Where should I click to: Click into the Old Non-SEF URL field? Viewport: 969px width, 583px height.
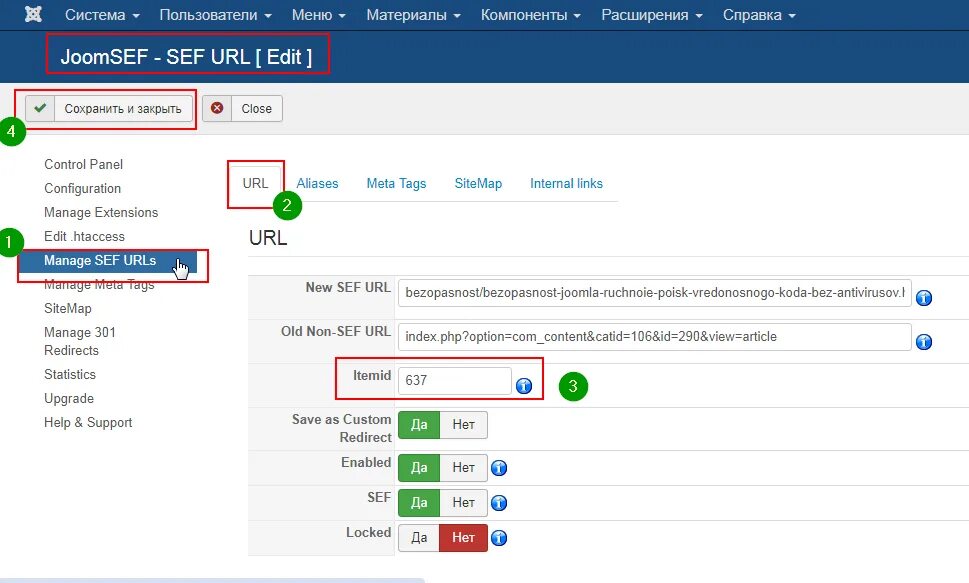point(654,337)
